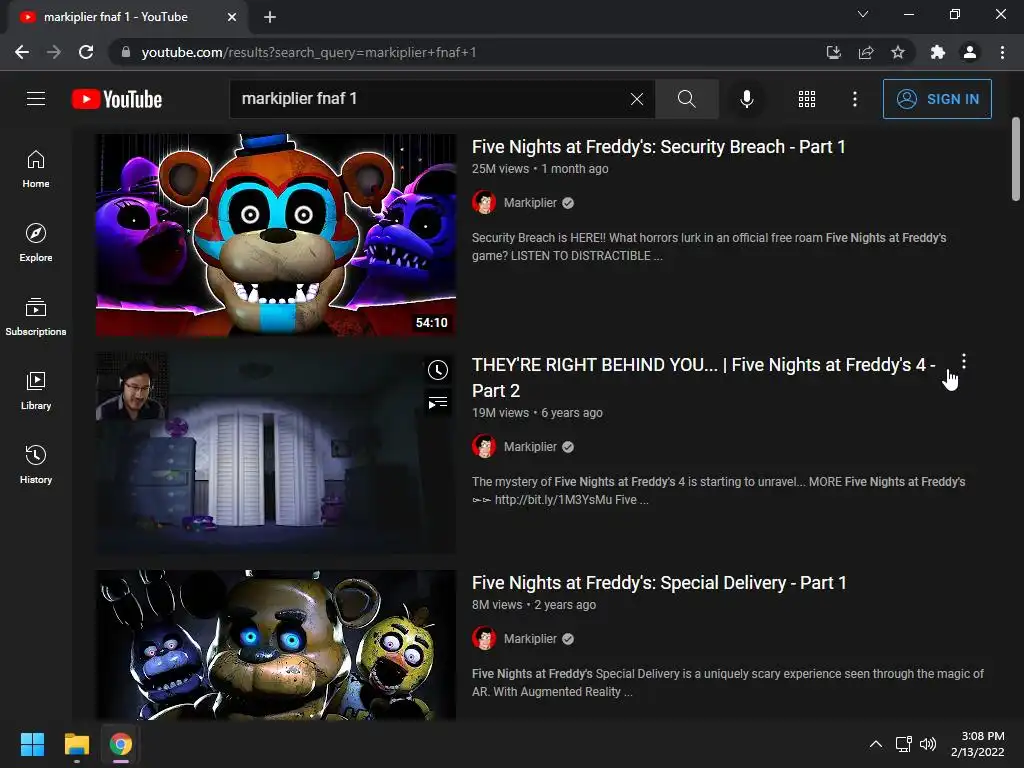1024x768 pixels.
Task: Open File Explorer from taskbar
Action: click(76, 744)
